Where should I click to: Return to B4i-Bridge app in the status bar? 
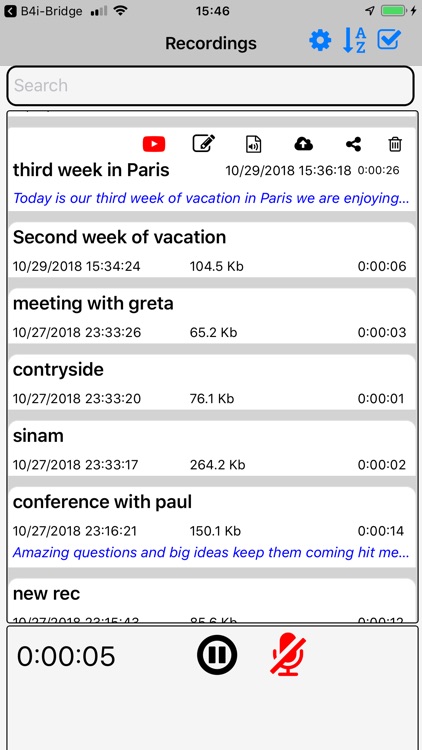click(43, 11)
